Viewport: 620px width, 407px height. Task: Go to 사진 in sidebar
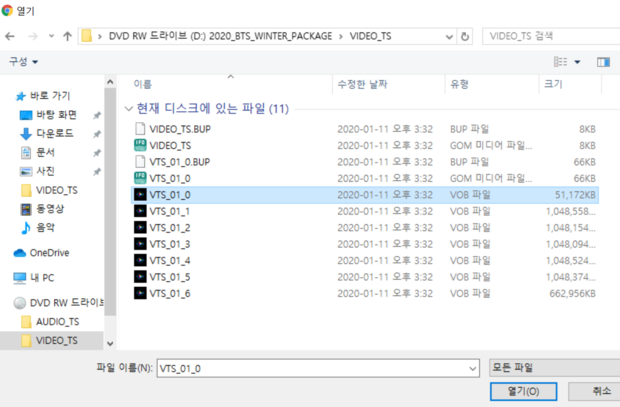point(37,171)
